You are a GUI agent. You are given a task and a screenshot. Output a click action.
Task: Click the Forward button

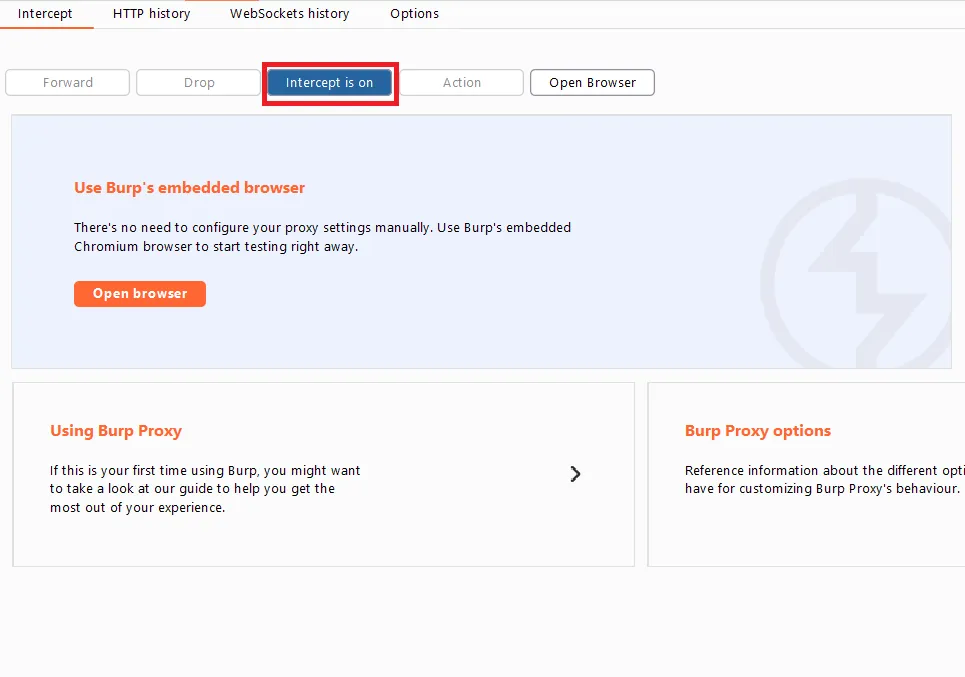[x=68, y=82]
